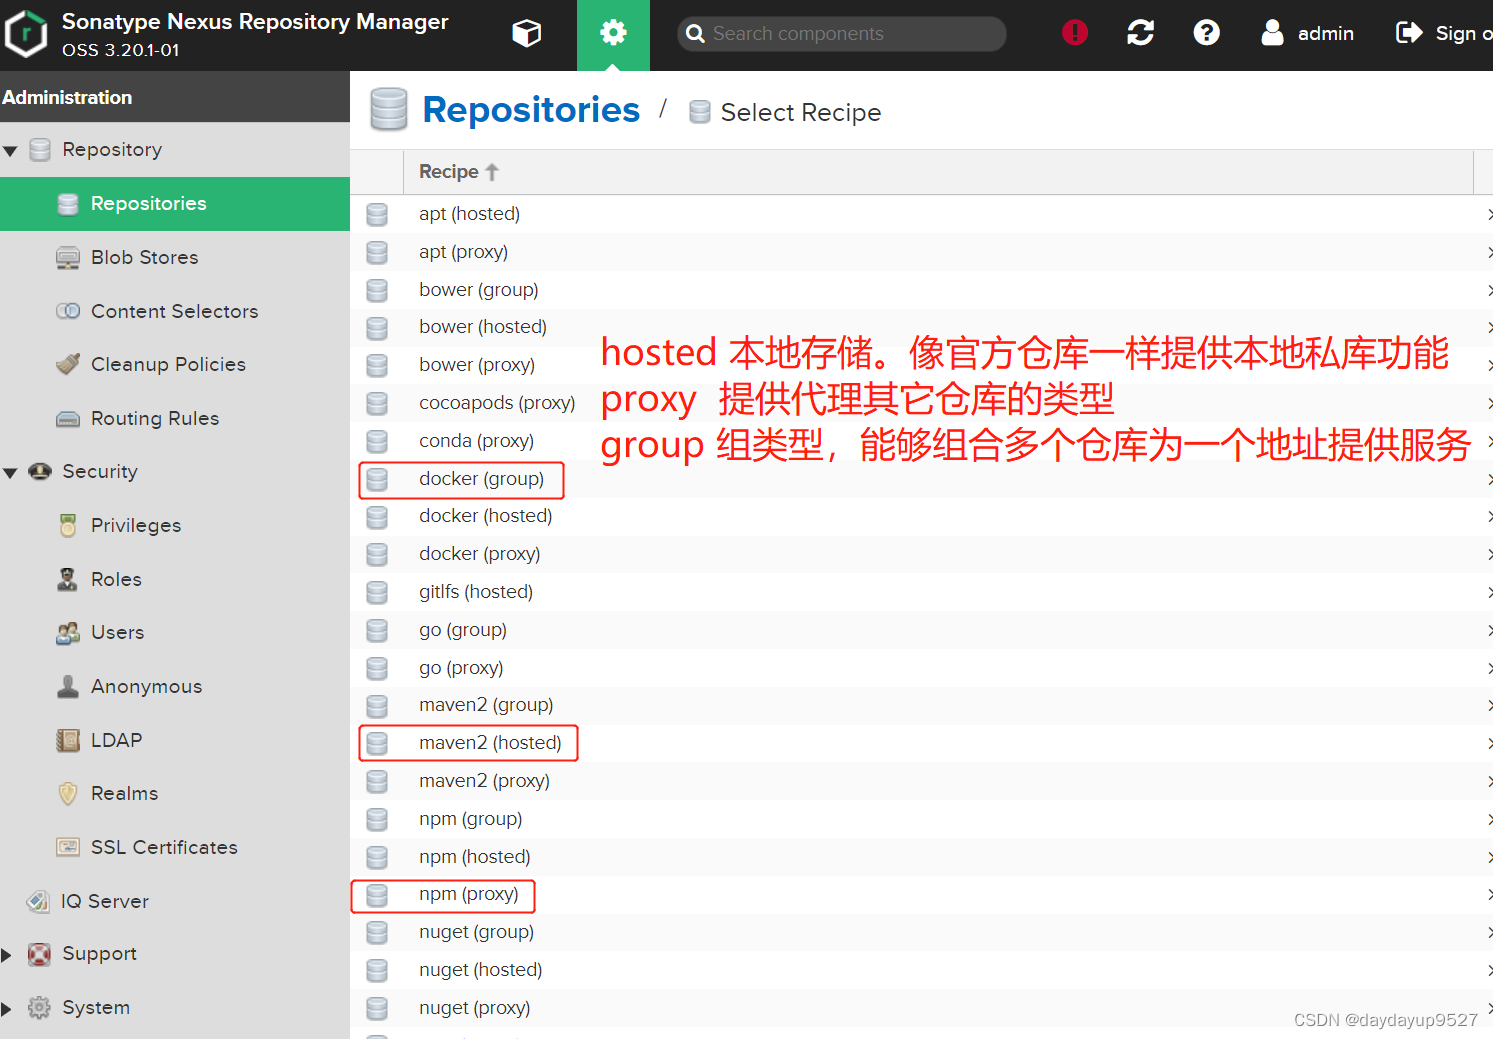Screen dimensions: 1493x1039
Task: Click the database icon beside conda (proxy)
Action: click(x=377, y=441)
